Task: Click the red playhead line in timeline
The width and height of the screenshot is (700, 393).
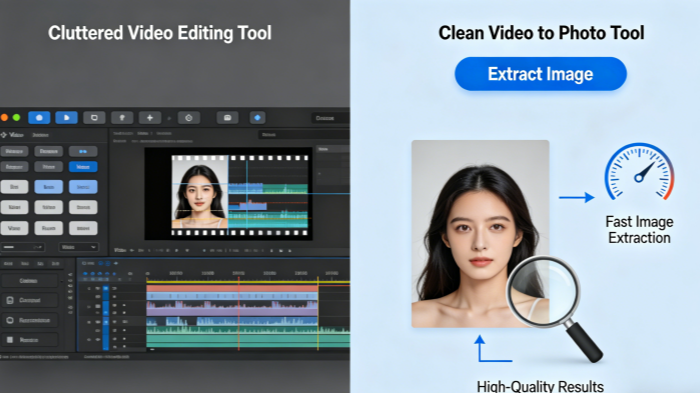Action: click(x=239, y=313)
